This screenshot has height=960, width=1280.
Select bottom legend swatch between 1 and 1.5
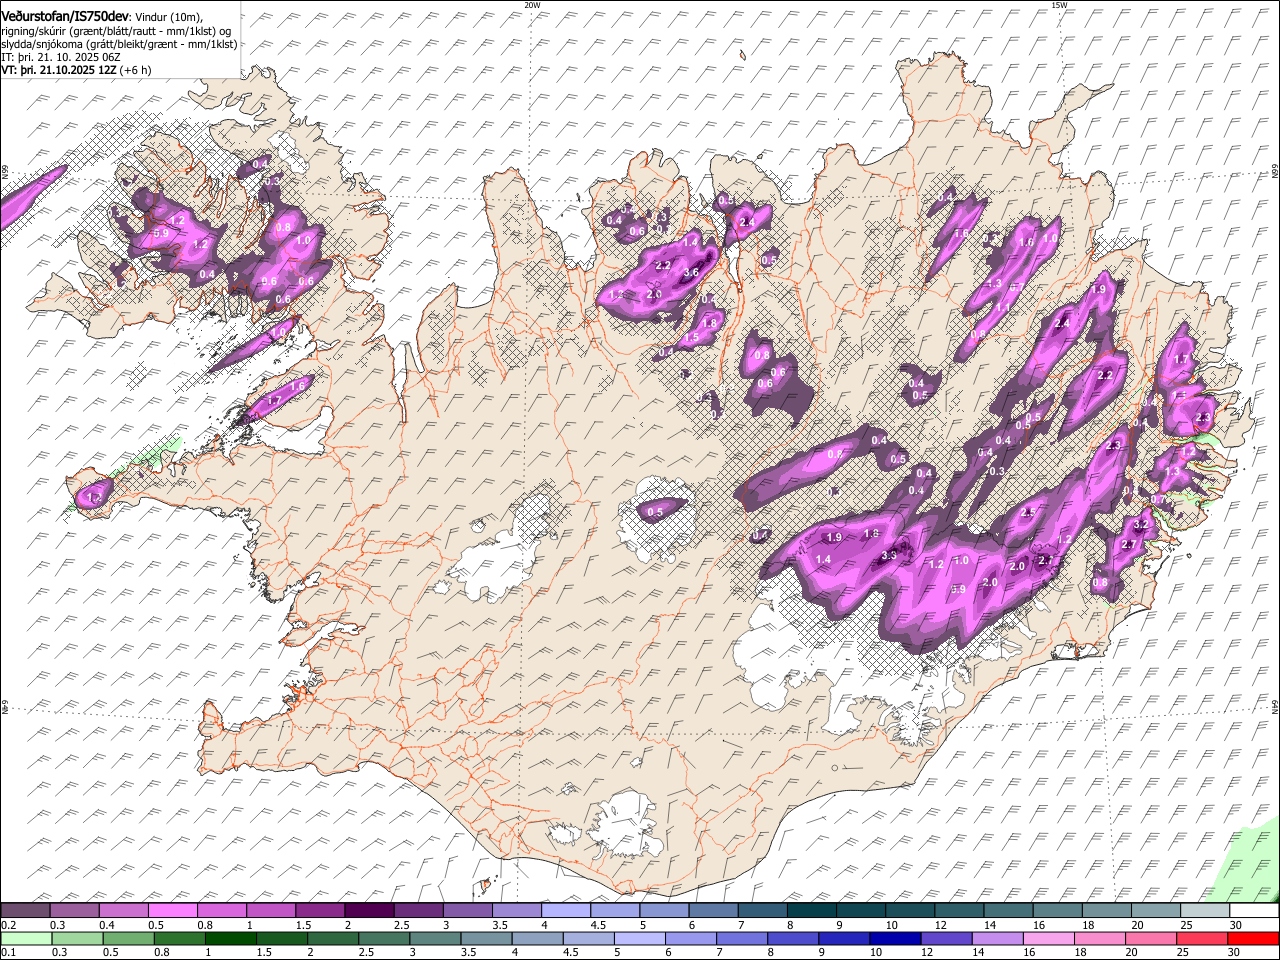(230, 937)
